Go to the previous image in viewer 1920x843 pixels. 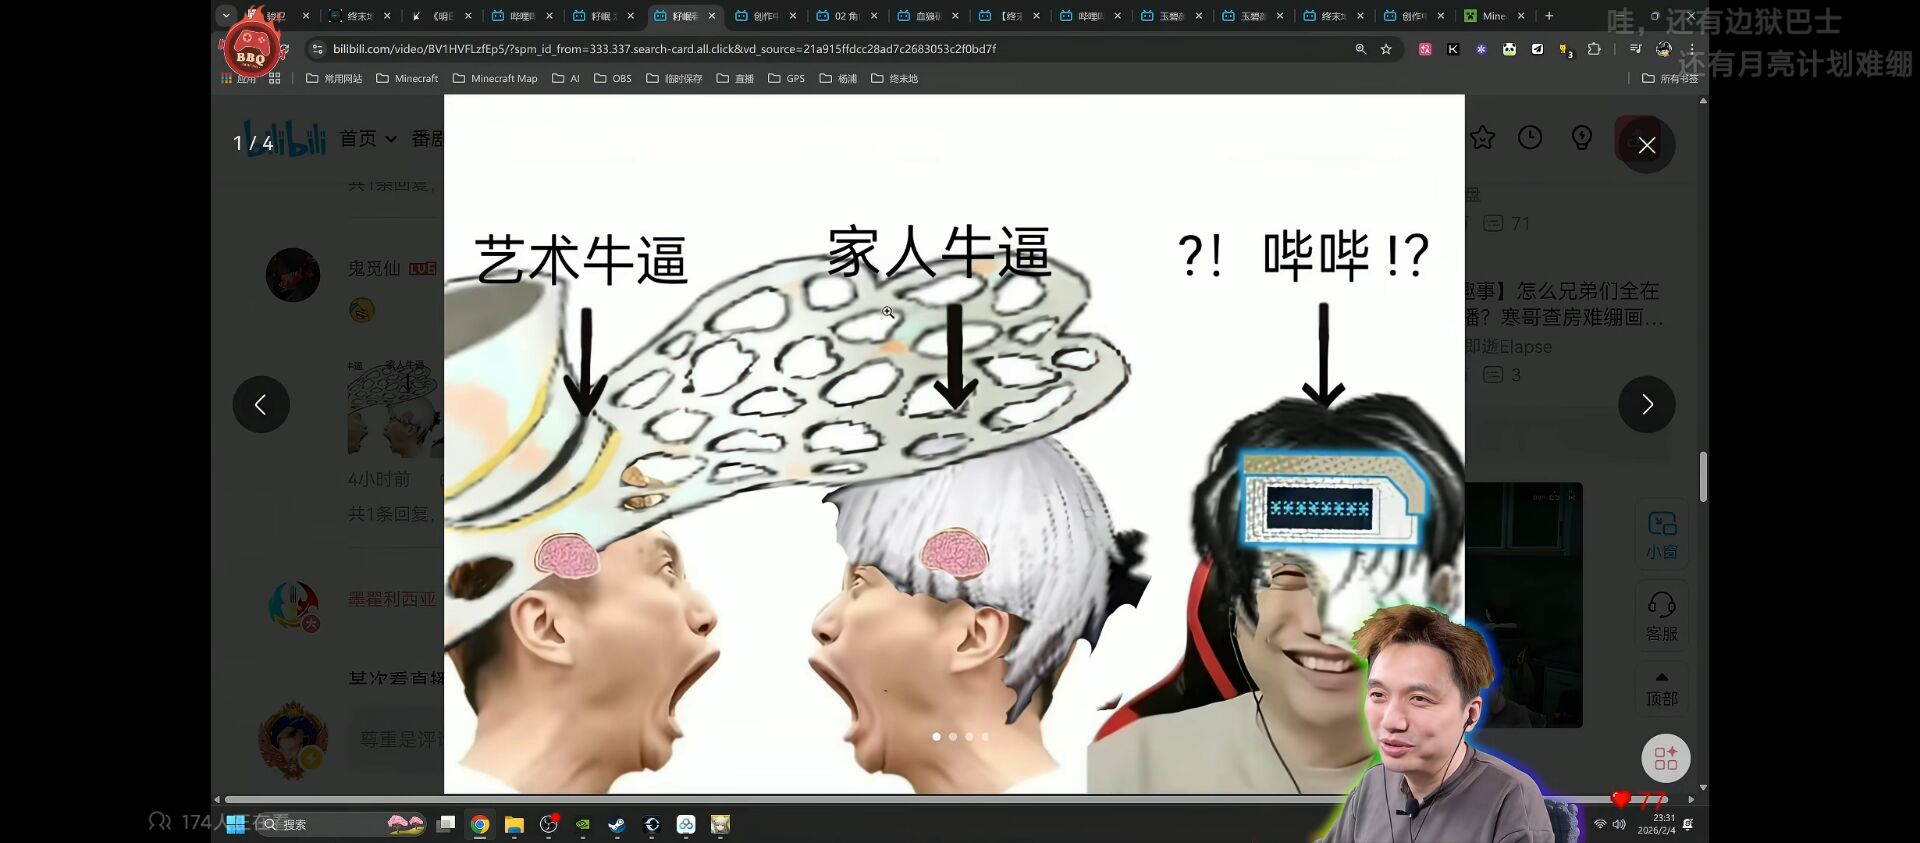click(261, 404)
